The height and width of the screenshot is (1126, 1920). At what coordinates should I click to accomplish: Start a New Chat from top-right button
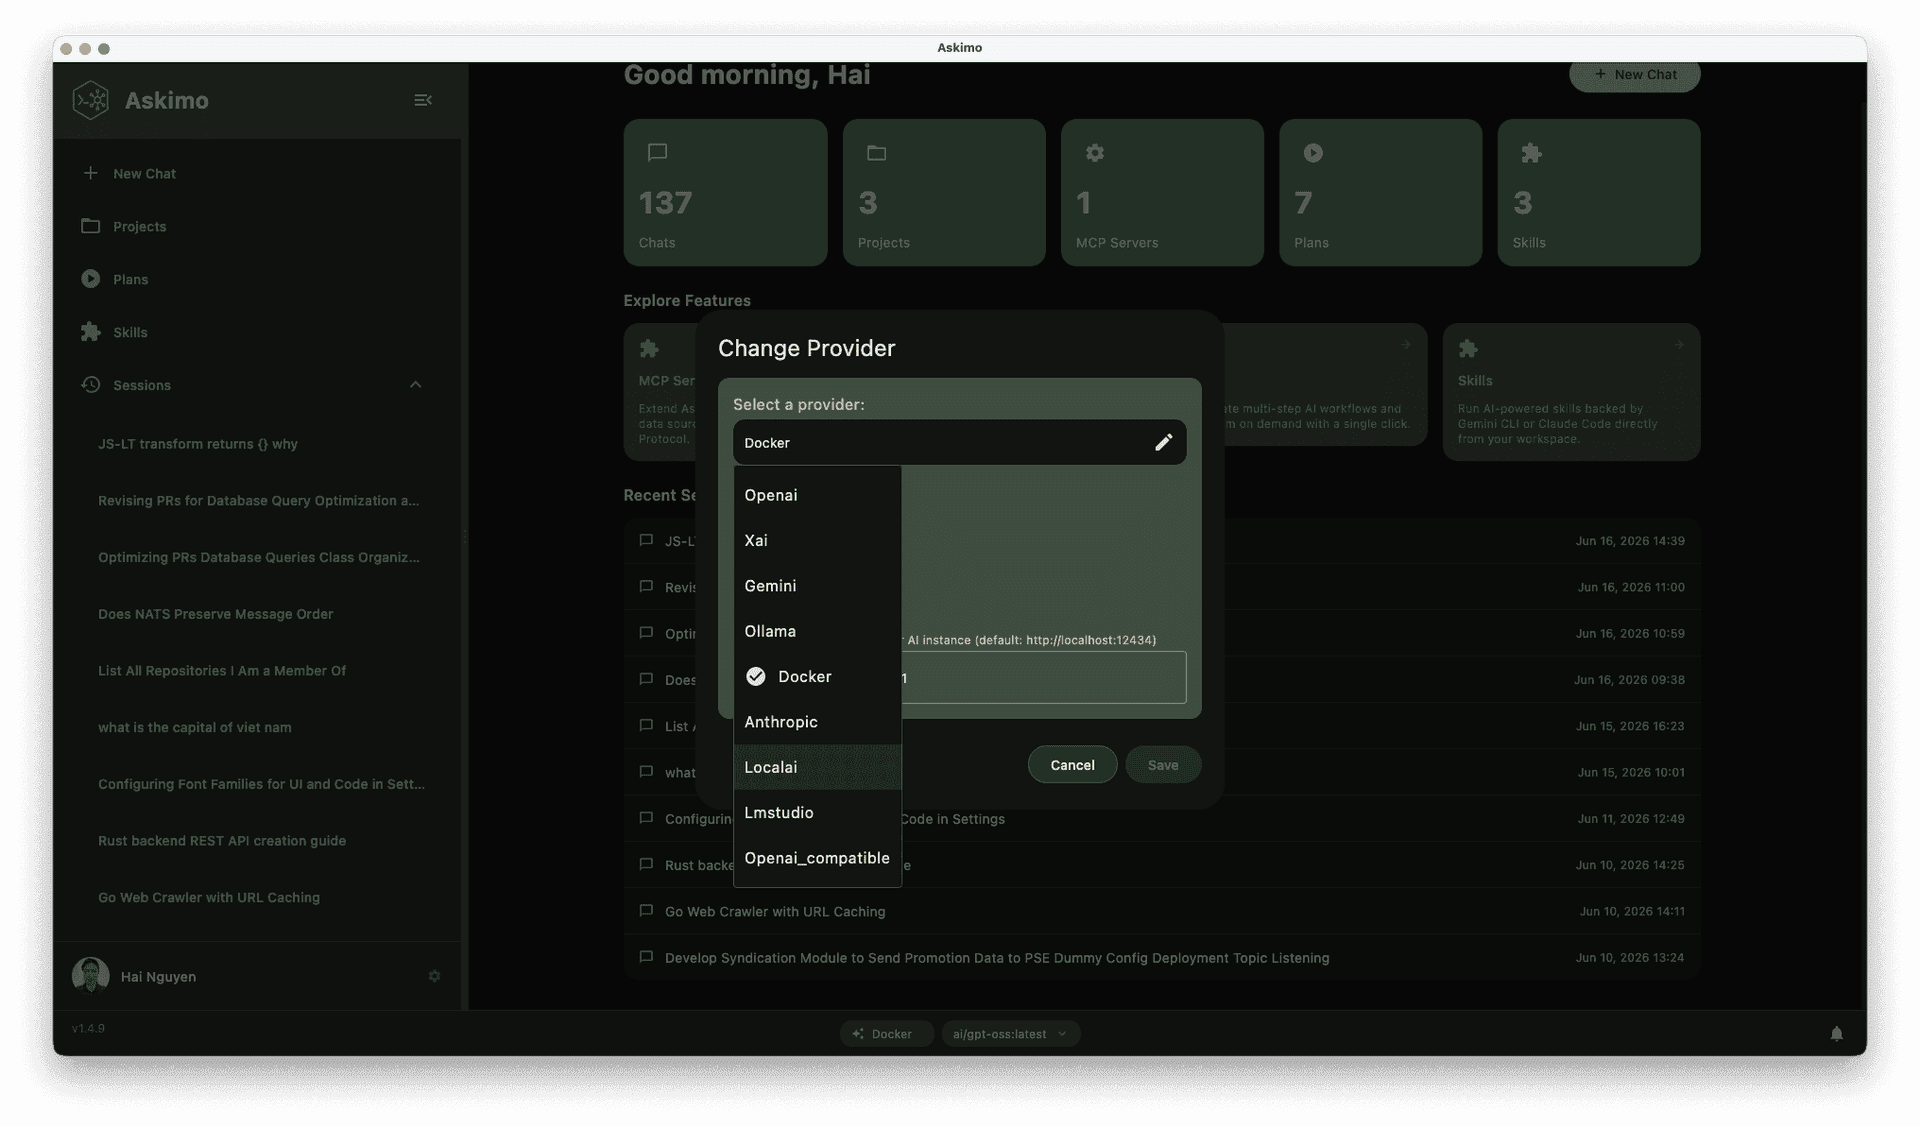click(1634, 75)
